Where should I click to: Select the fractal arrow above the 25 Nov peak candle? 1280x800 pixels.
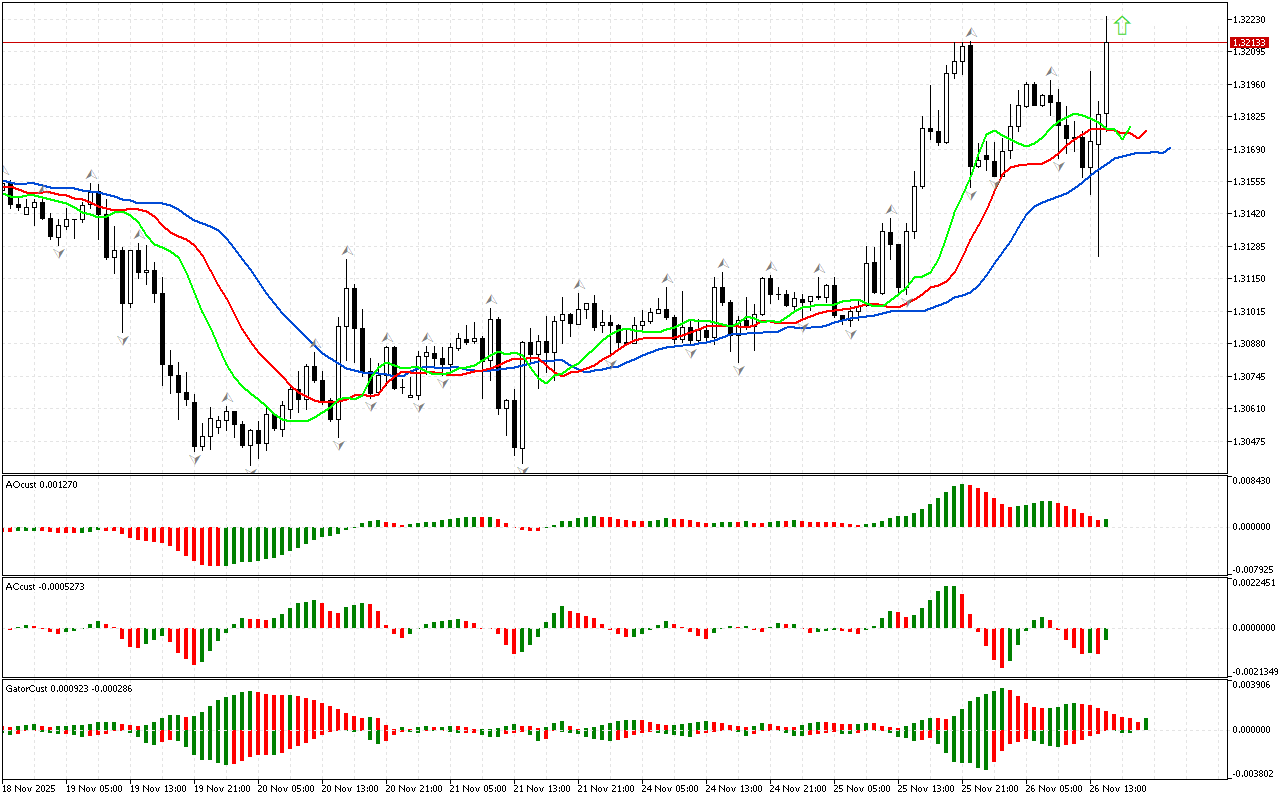tap(969, 33)
